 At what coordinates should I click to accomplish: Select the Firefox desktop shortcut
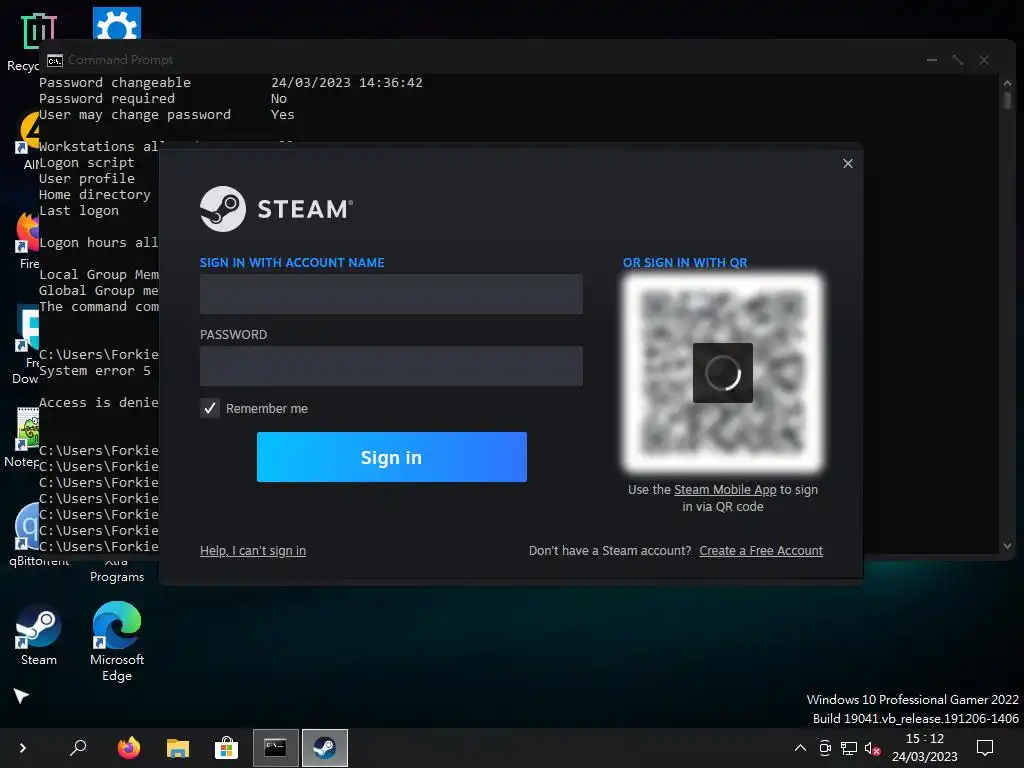(28, 240)
